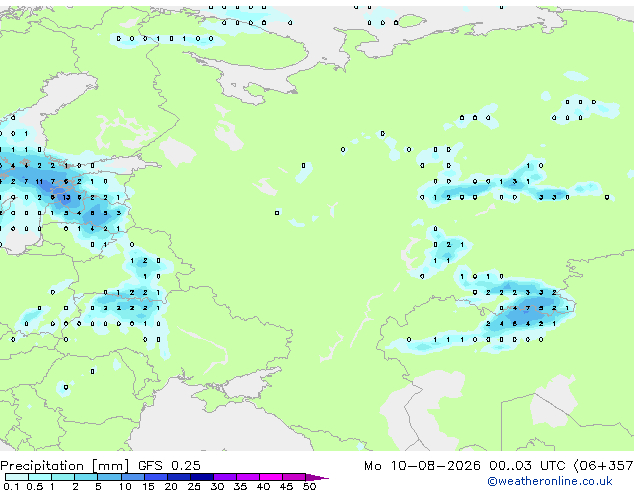Viewport: 634px width, 490px height.
Task: Click the legend label '30'
Action: 217,486
